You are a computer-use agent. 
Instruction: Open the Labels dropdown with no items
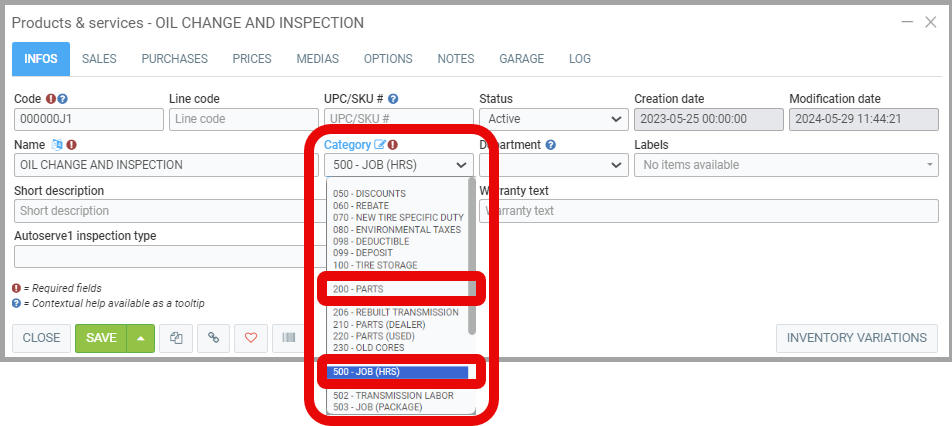point(785,165)
